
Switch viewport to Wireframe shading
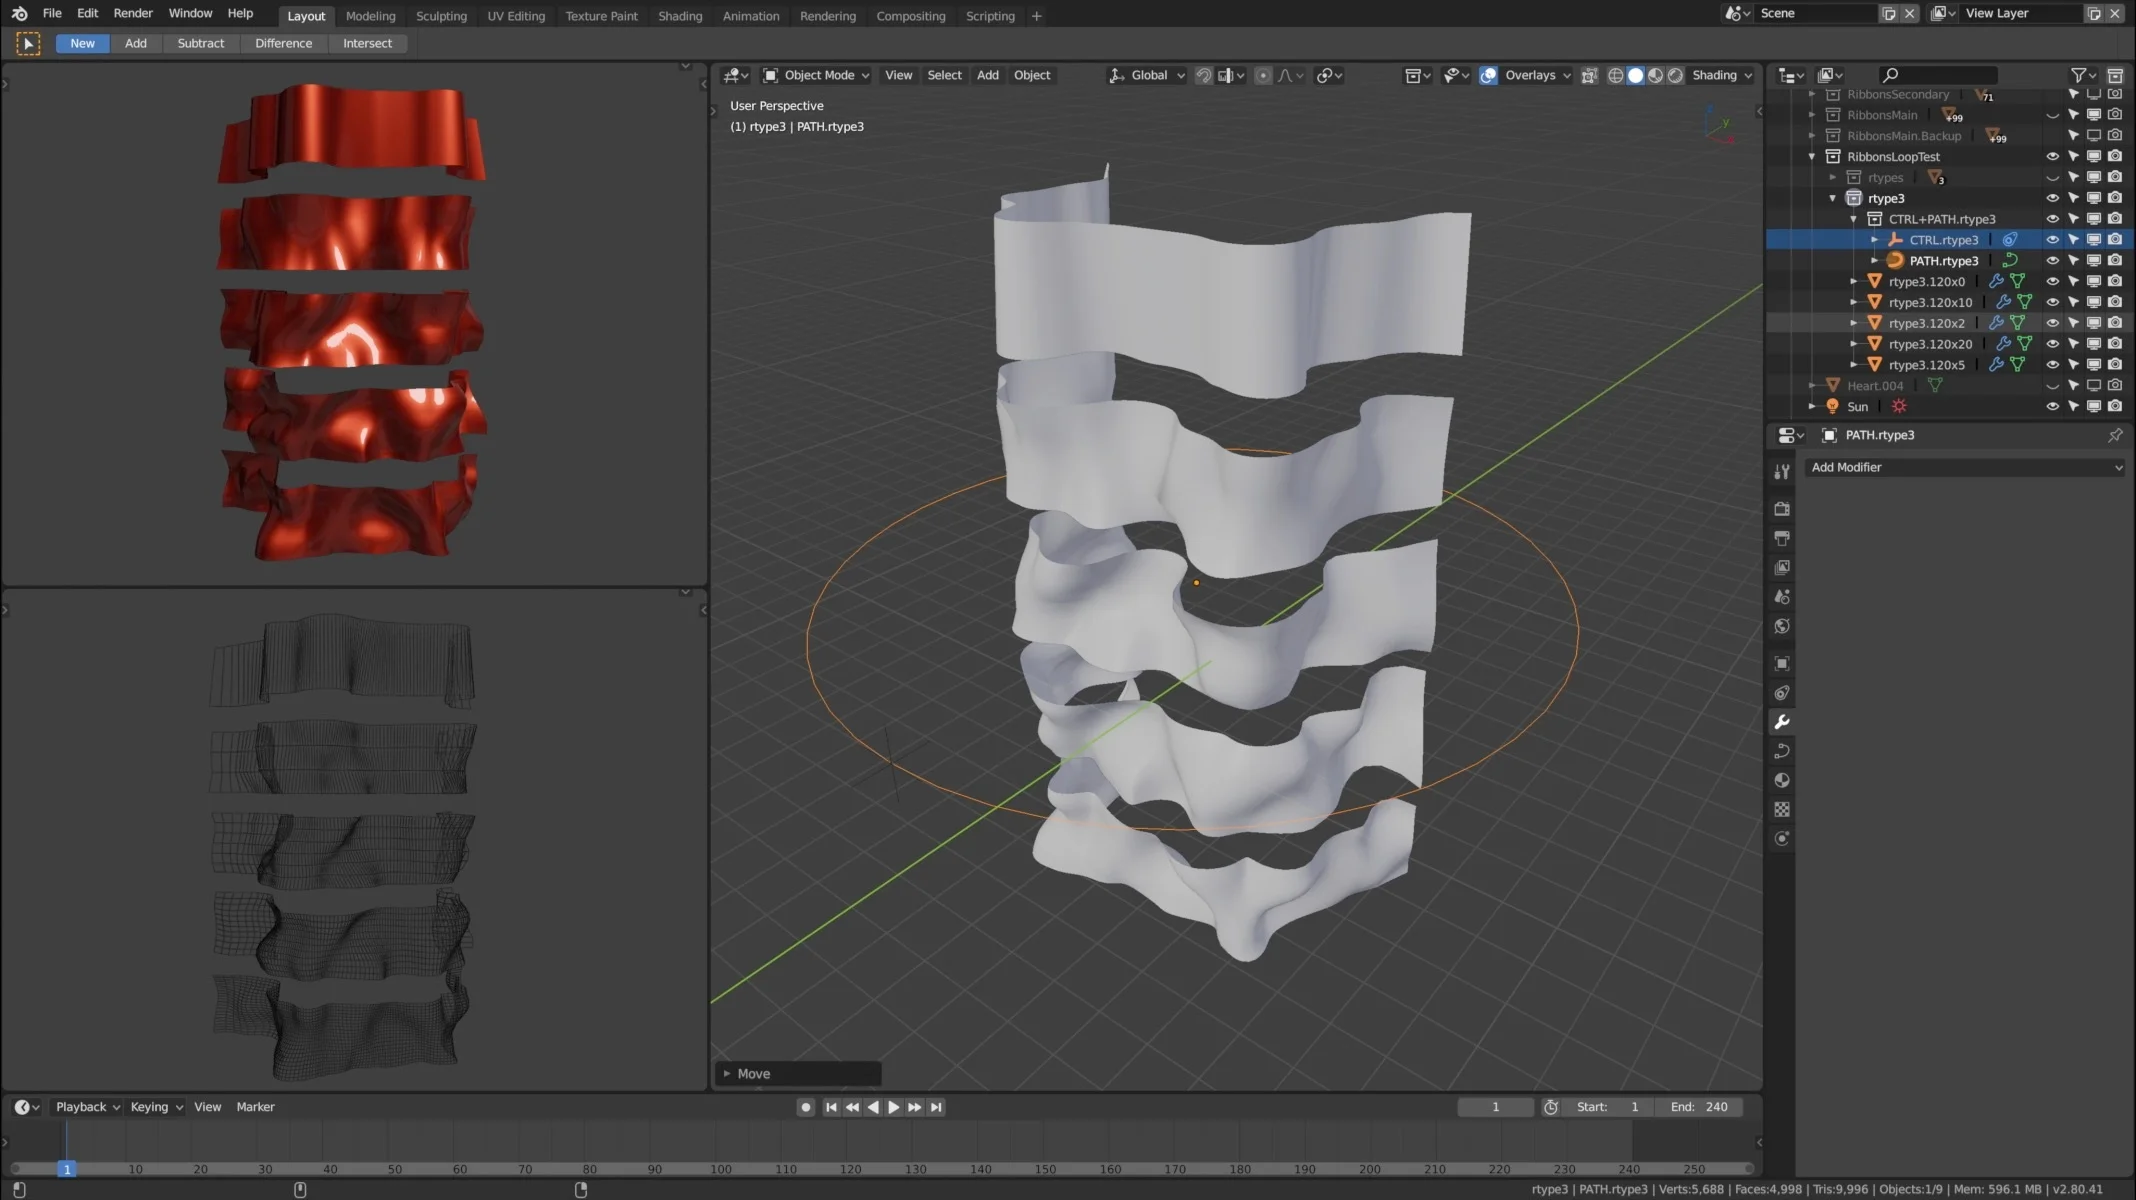coord(1615,75)
